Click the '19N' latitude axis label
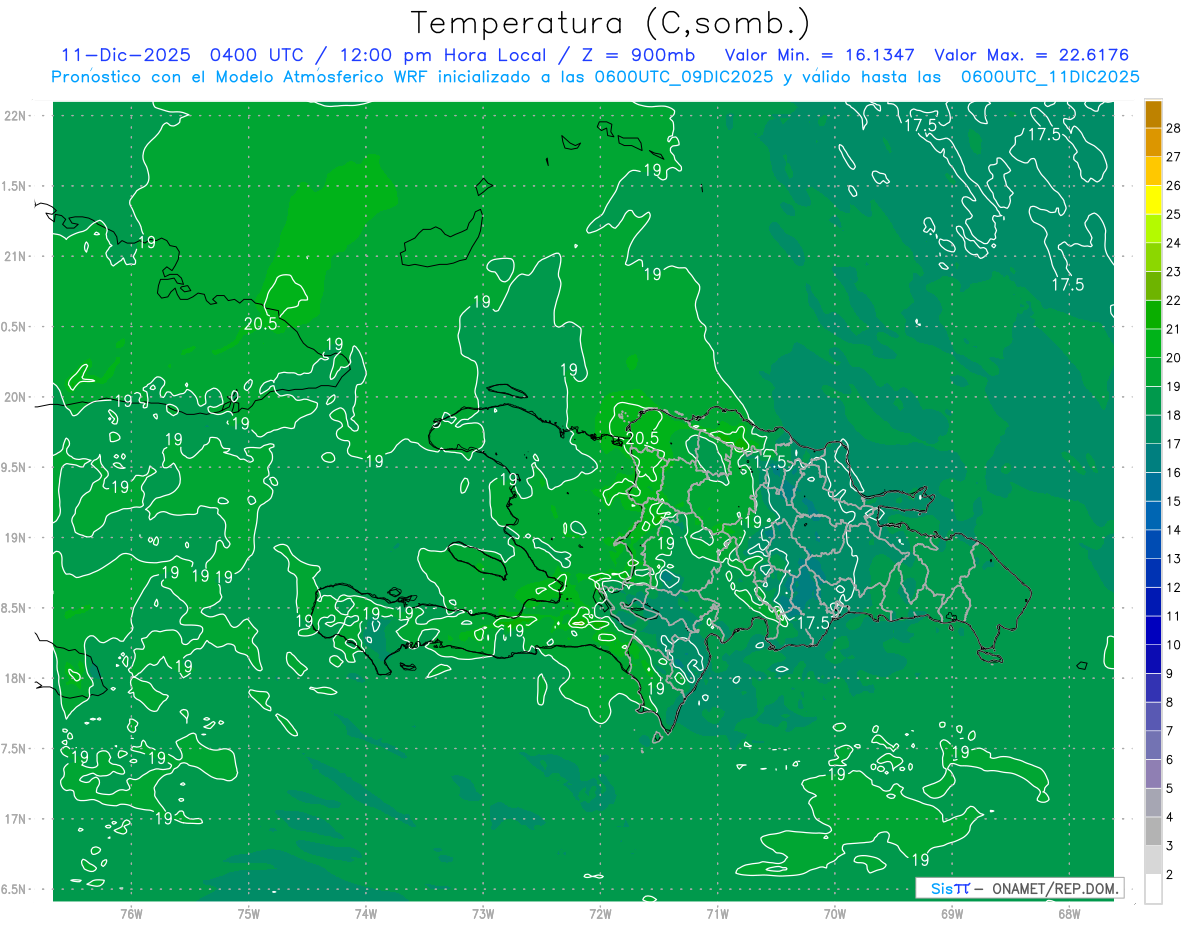The height and width of the screenshot is (927, 1200). click(15, 537)
